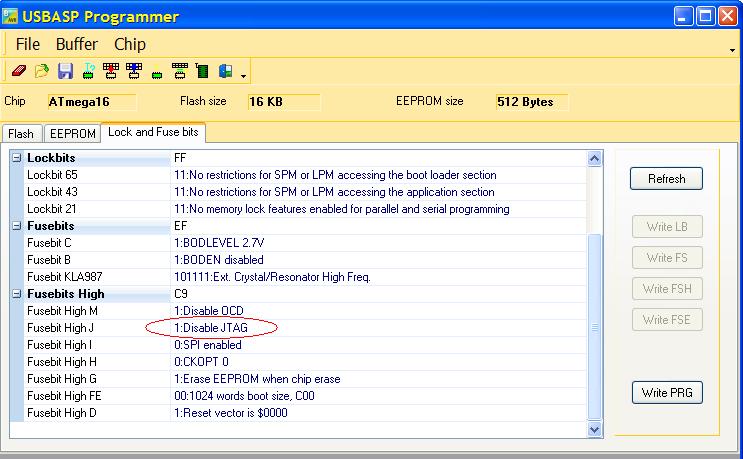Viewport: 743px width, 459px height.
Task: Click the red eraser Erase chip icon
Action: (18, 71)
